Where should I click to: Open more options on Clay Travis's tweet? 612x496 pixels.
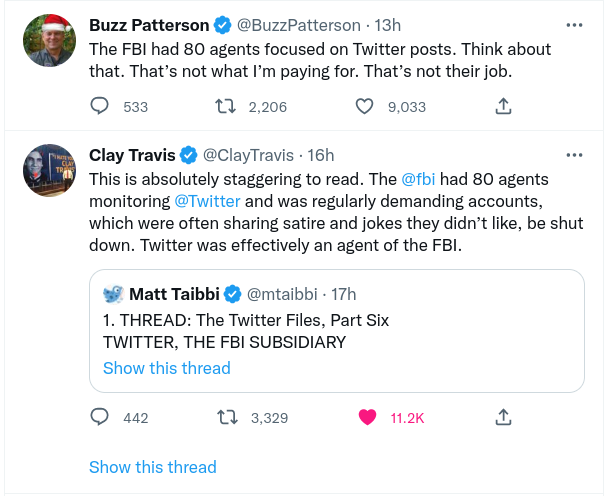click(574, 155)
